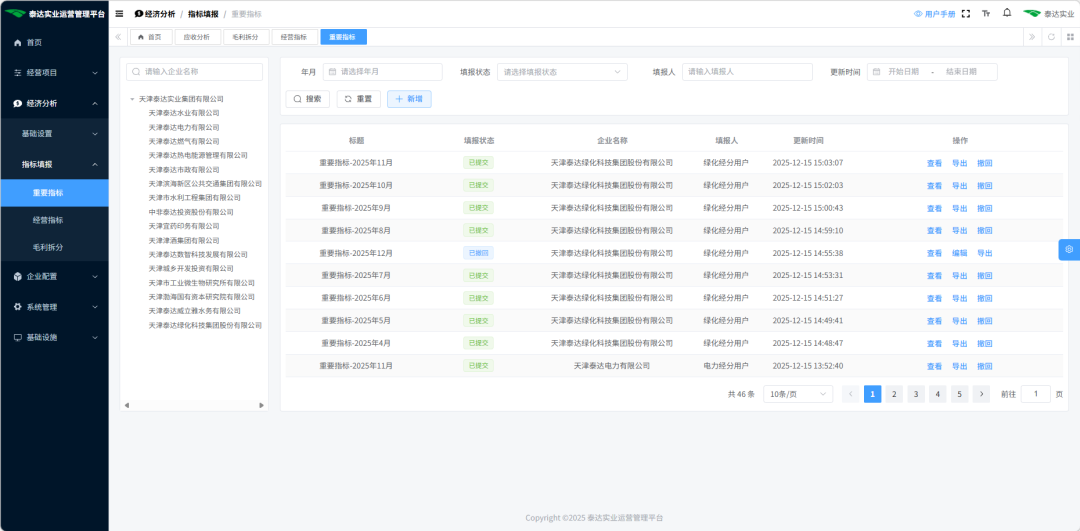Focus the company name search field
Image resolution: width=1080 pixels, height=531 pixels.
coord(194,72)
